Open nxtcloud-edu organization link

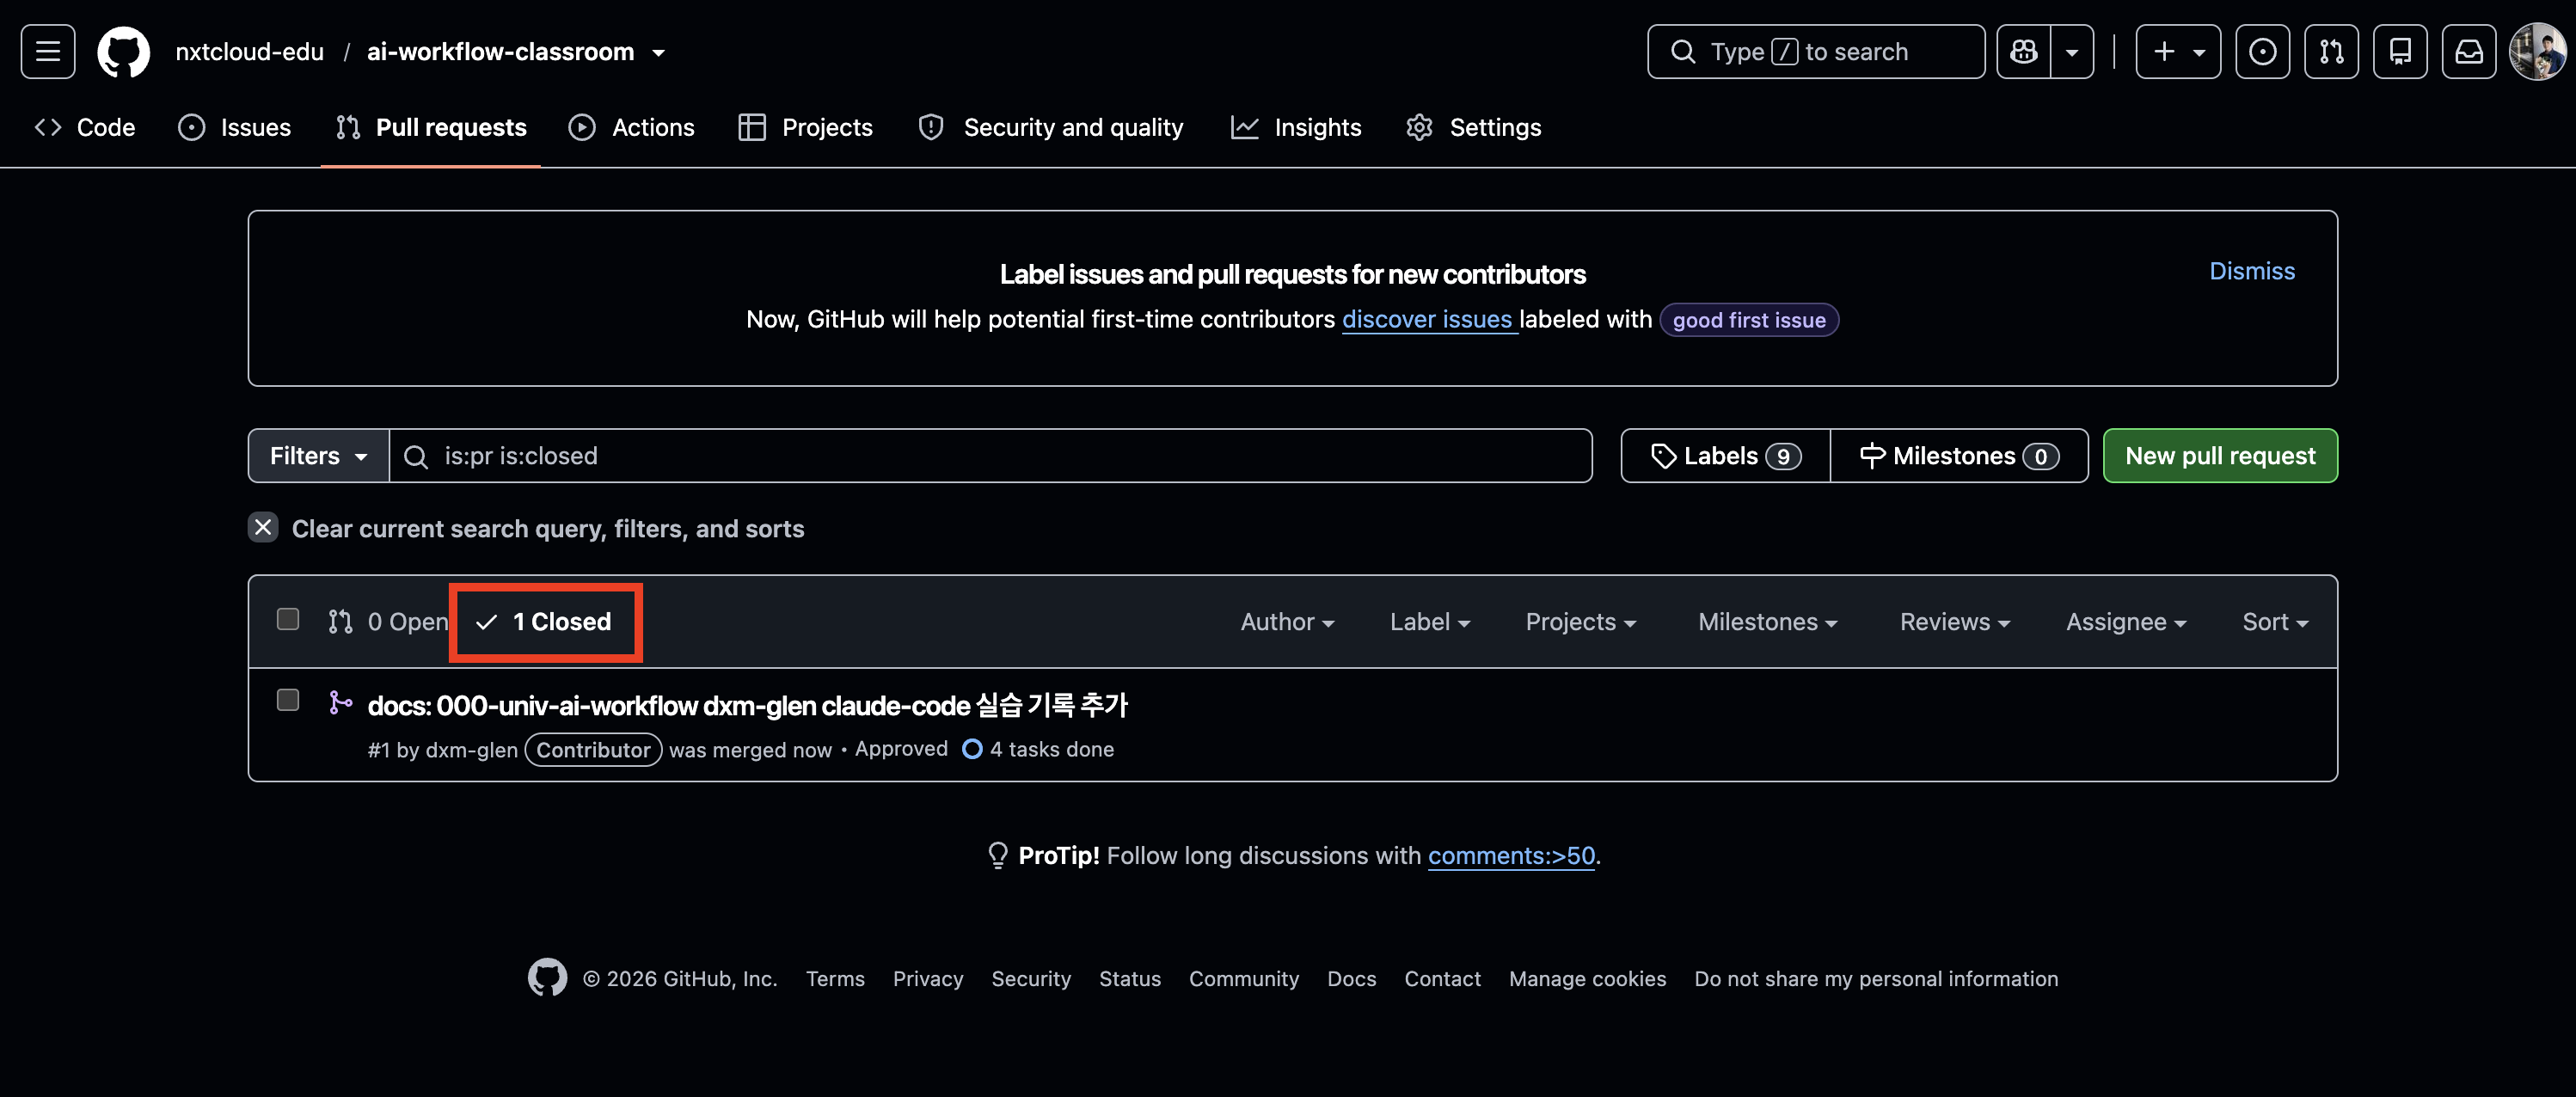(x=249, y=51)
